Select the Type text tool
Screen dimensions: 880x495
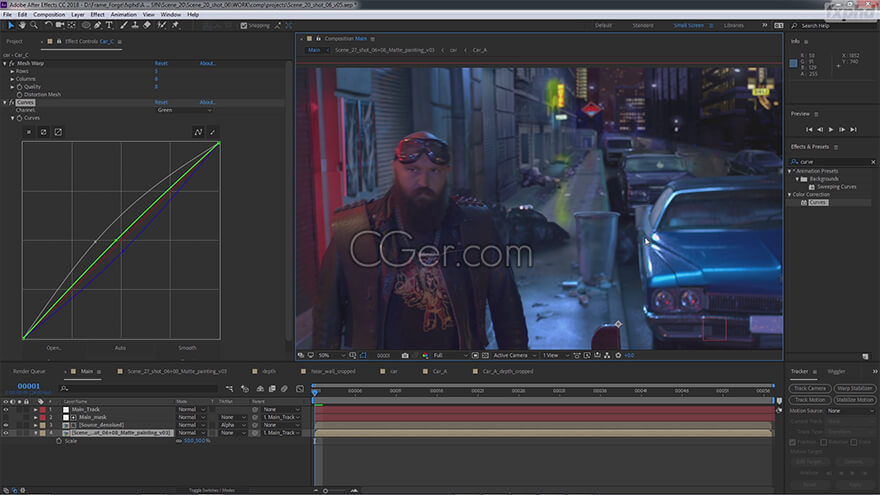click(109, 25)
